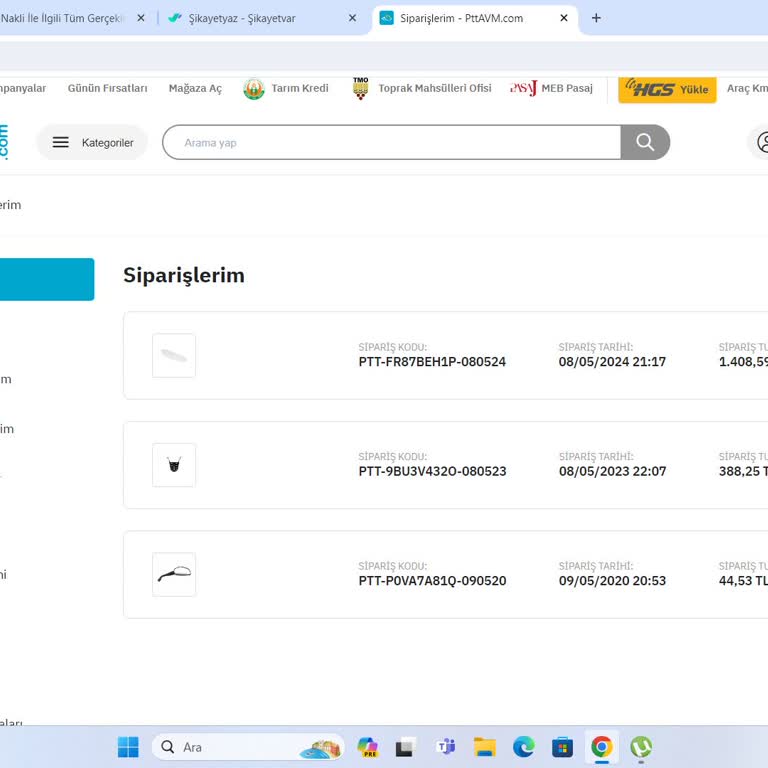Close the Nakli İle İlgili tab
768x768 pixels.
pyautogui.click(x=141, y=18)
